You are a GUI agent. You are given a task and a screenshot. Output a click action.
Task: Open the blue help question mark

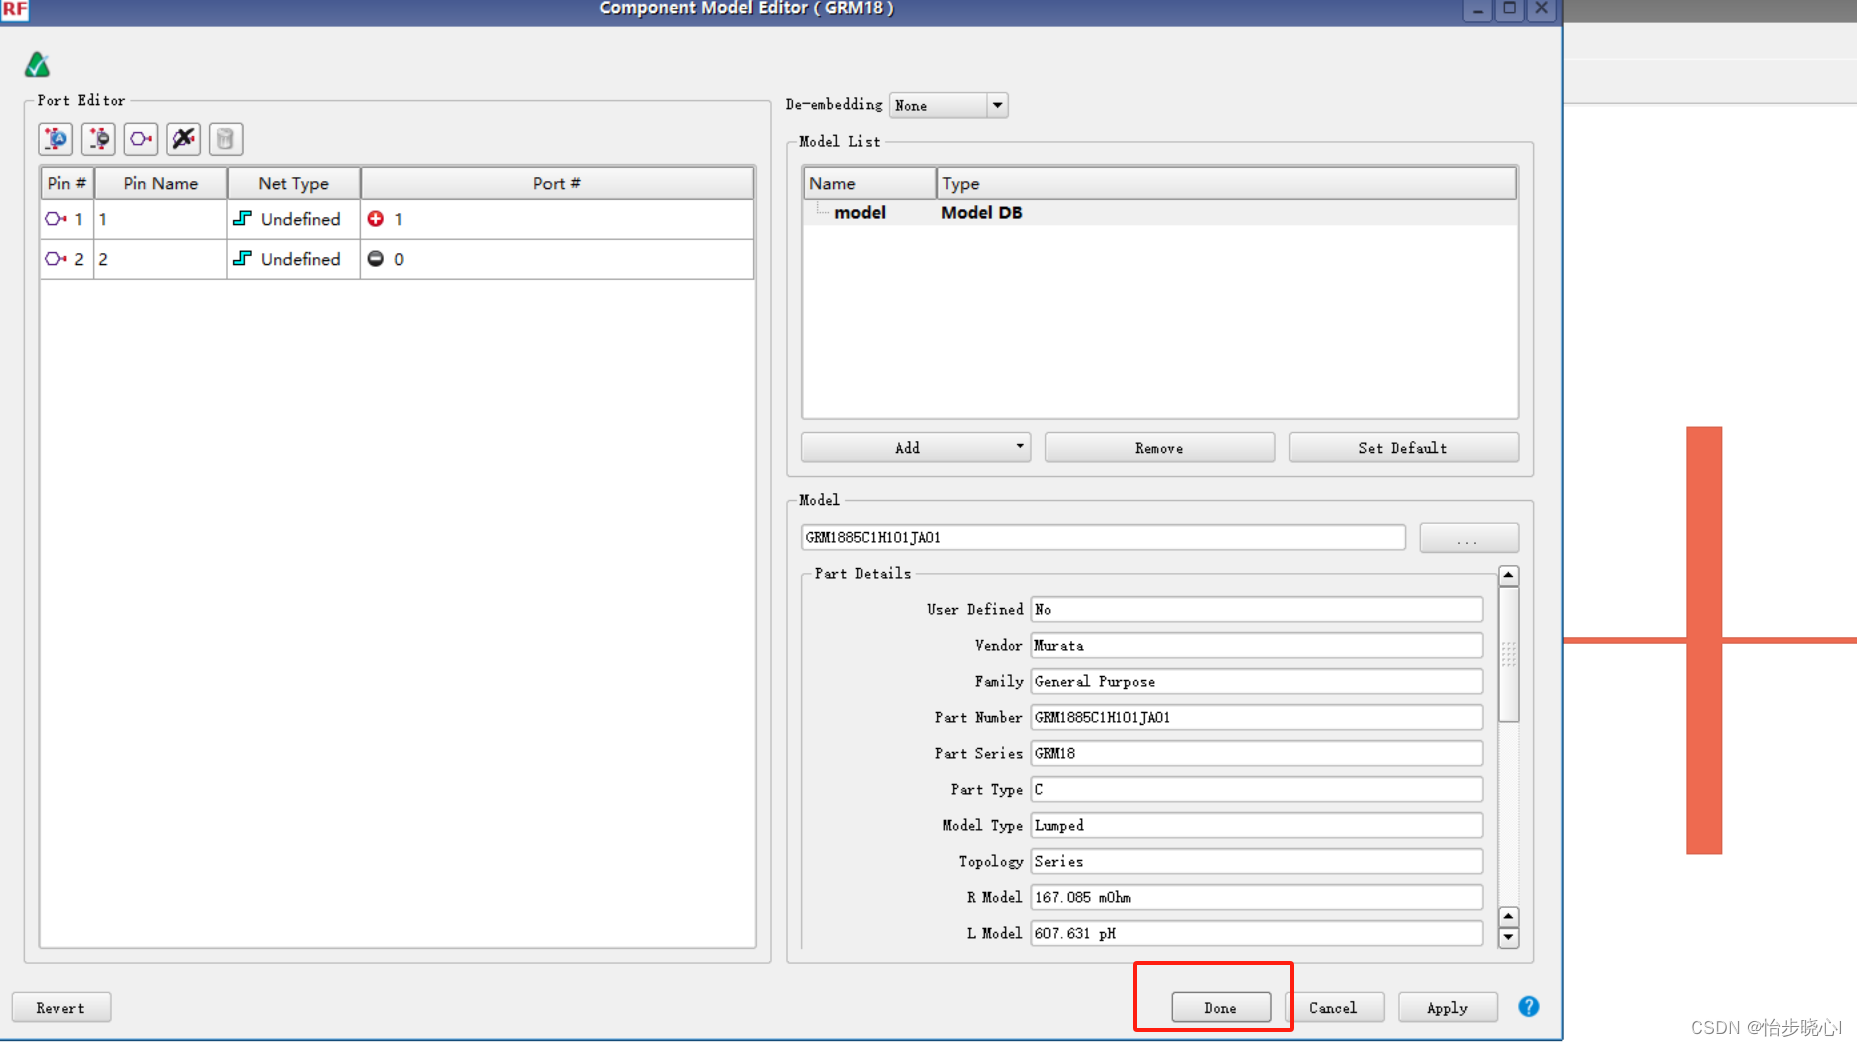tap(1528, 1007)
